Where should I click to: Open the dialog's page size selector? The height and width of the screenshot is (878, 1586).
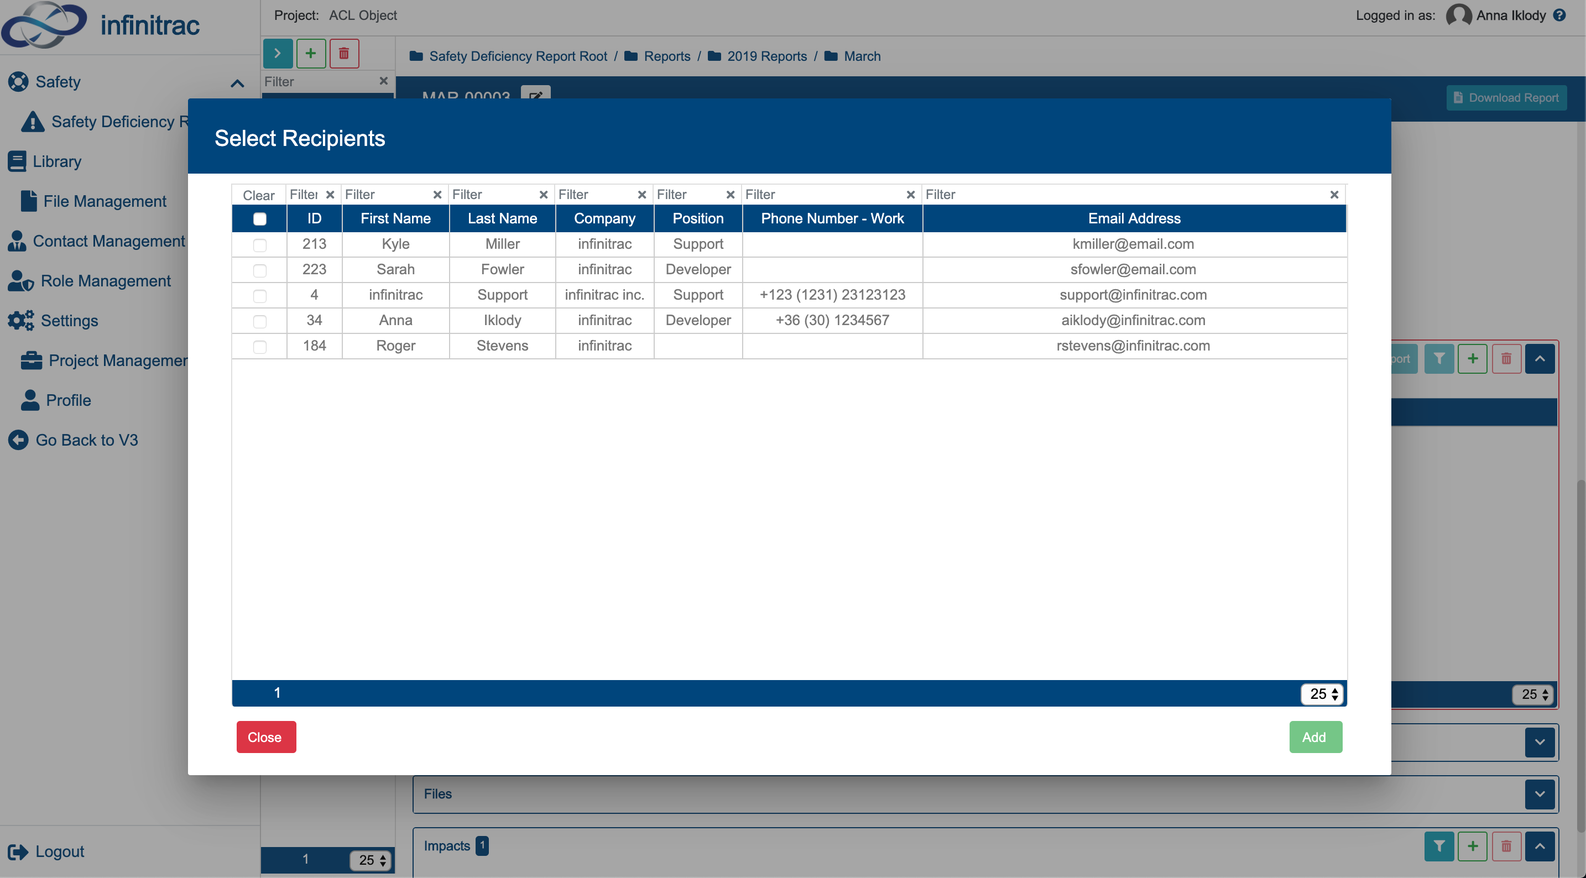point(1322,694)
